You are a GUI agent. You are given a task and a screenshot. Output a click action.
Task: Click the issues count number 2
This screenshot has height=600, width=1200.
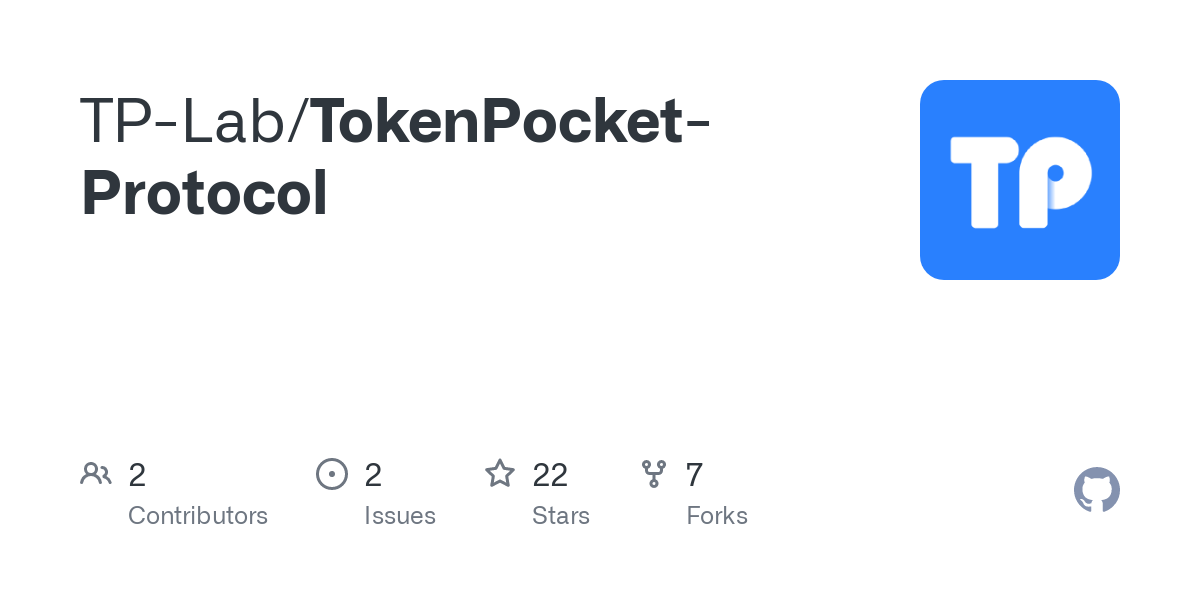pyautogui.click(x=373, y=475)
